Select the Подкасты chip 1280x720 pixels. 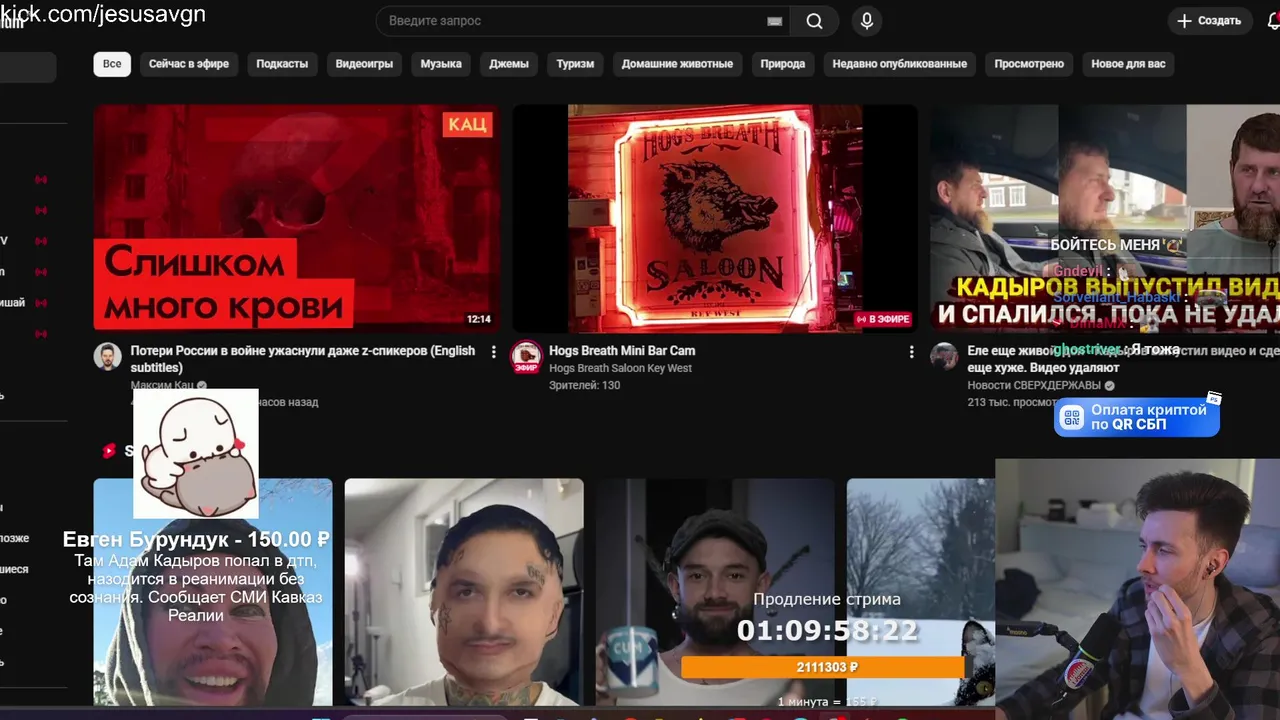[282, 64]
